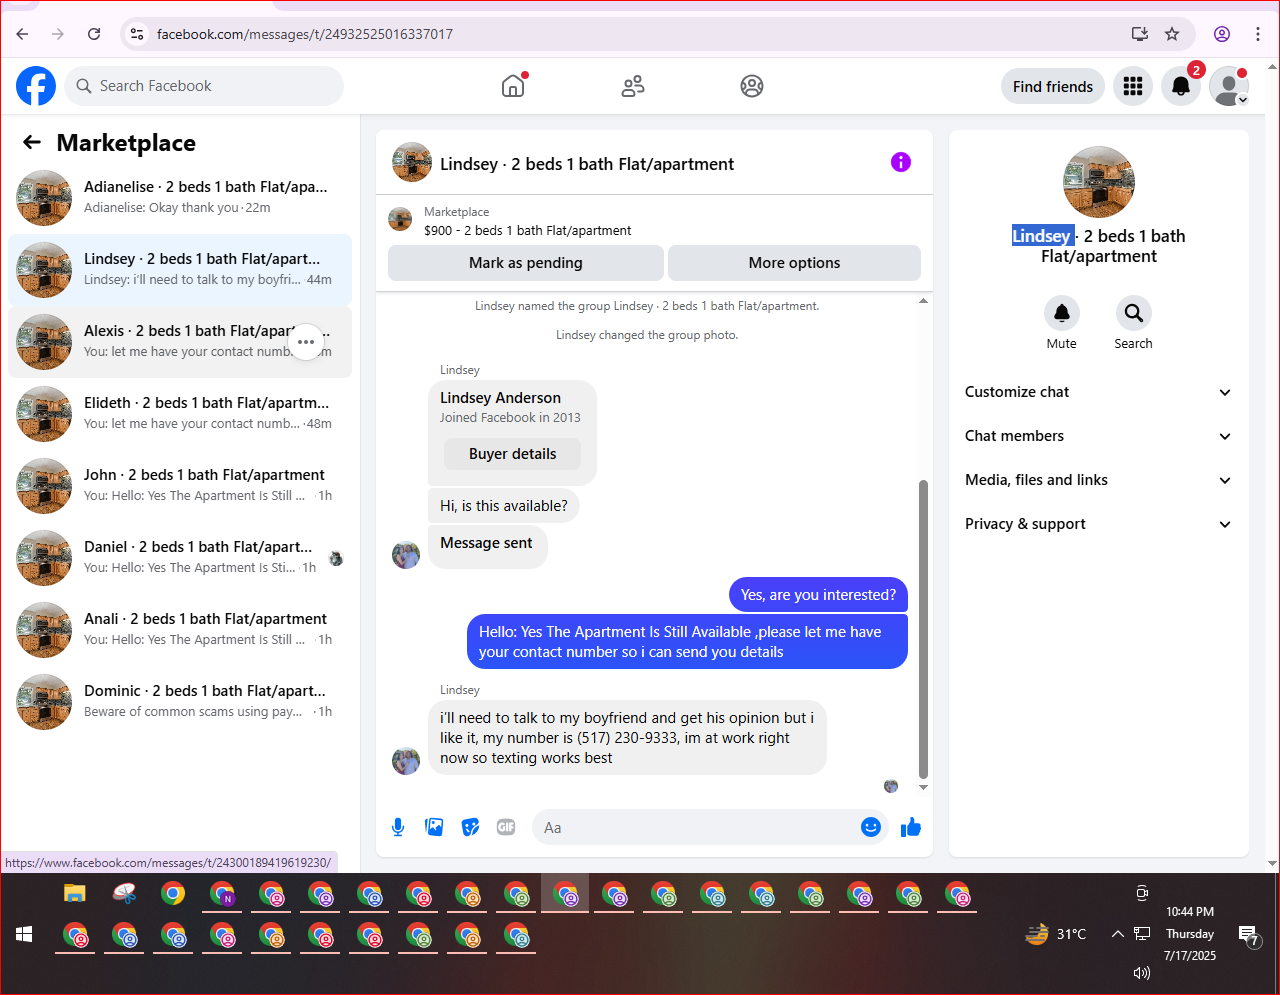
Task: Open Chrome's three-dot menu
Action: point(1258,34)
